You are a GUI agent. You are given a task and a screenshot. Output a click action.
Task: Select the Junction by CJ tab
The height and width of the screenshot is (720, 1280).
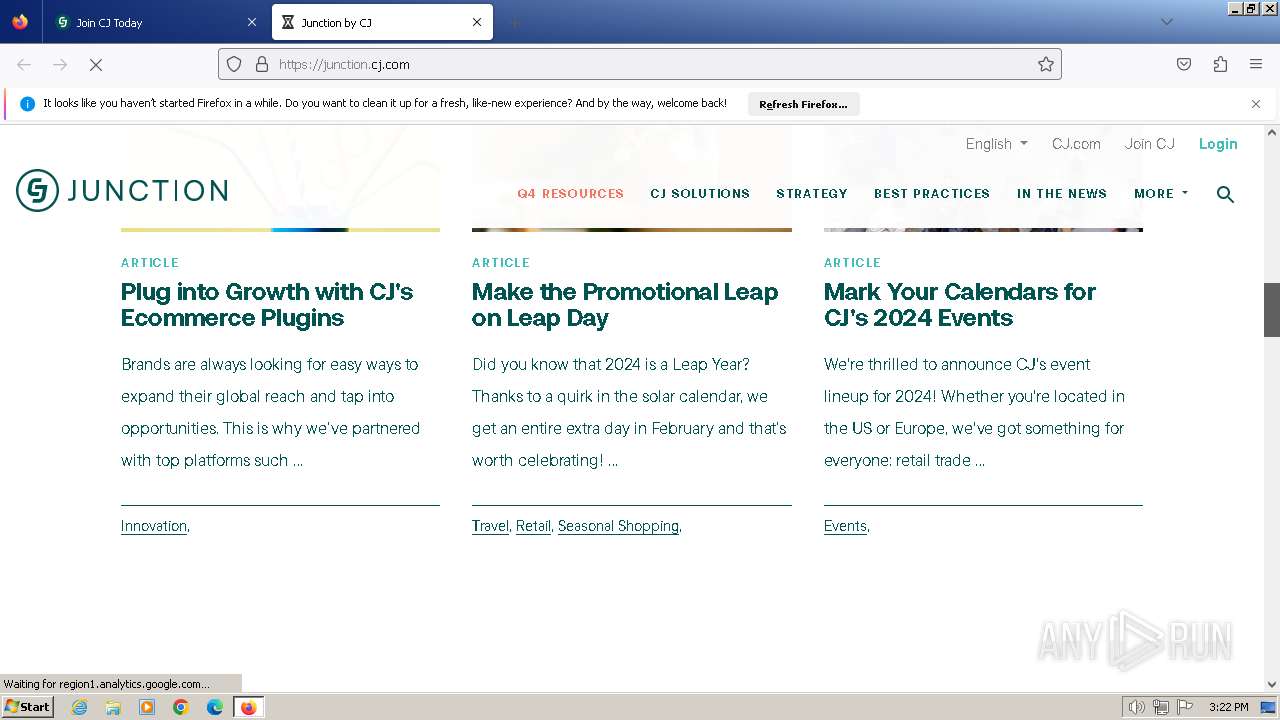point(382,22)
